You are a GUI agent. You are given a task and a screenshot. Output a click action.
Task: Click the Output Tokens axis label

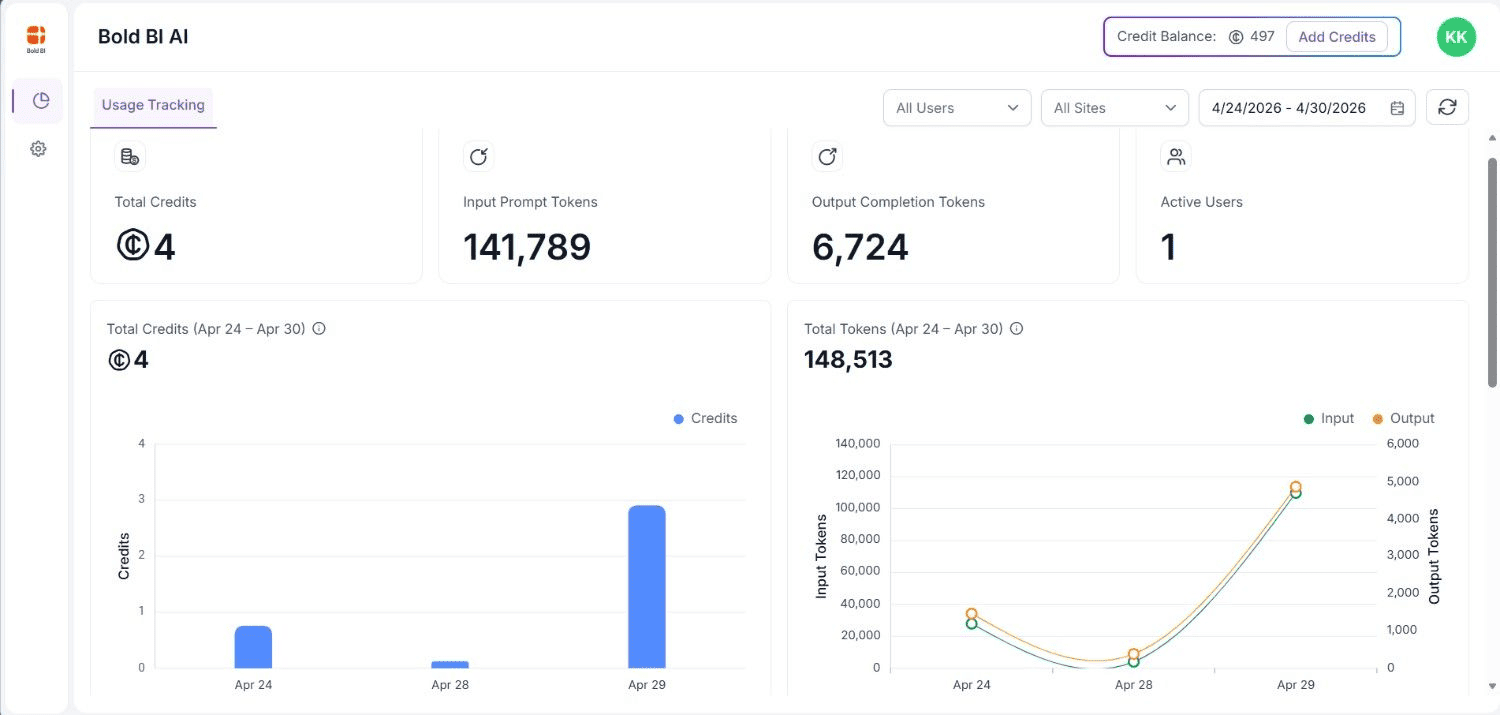coord(1434,556)
